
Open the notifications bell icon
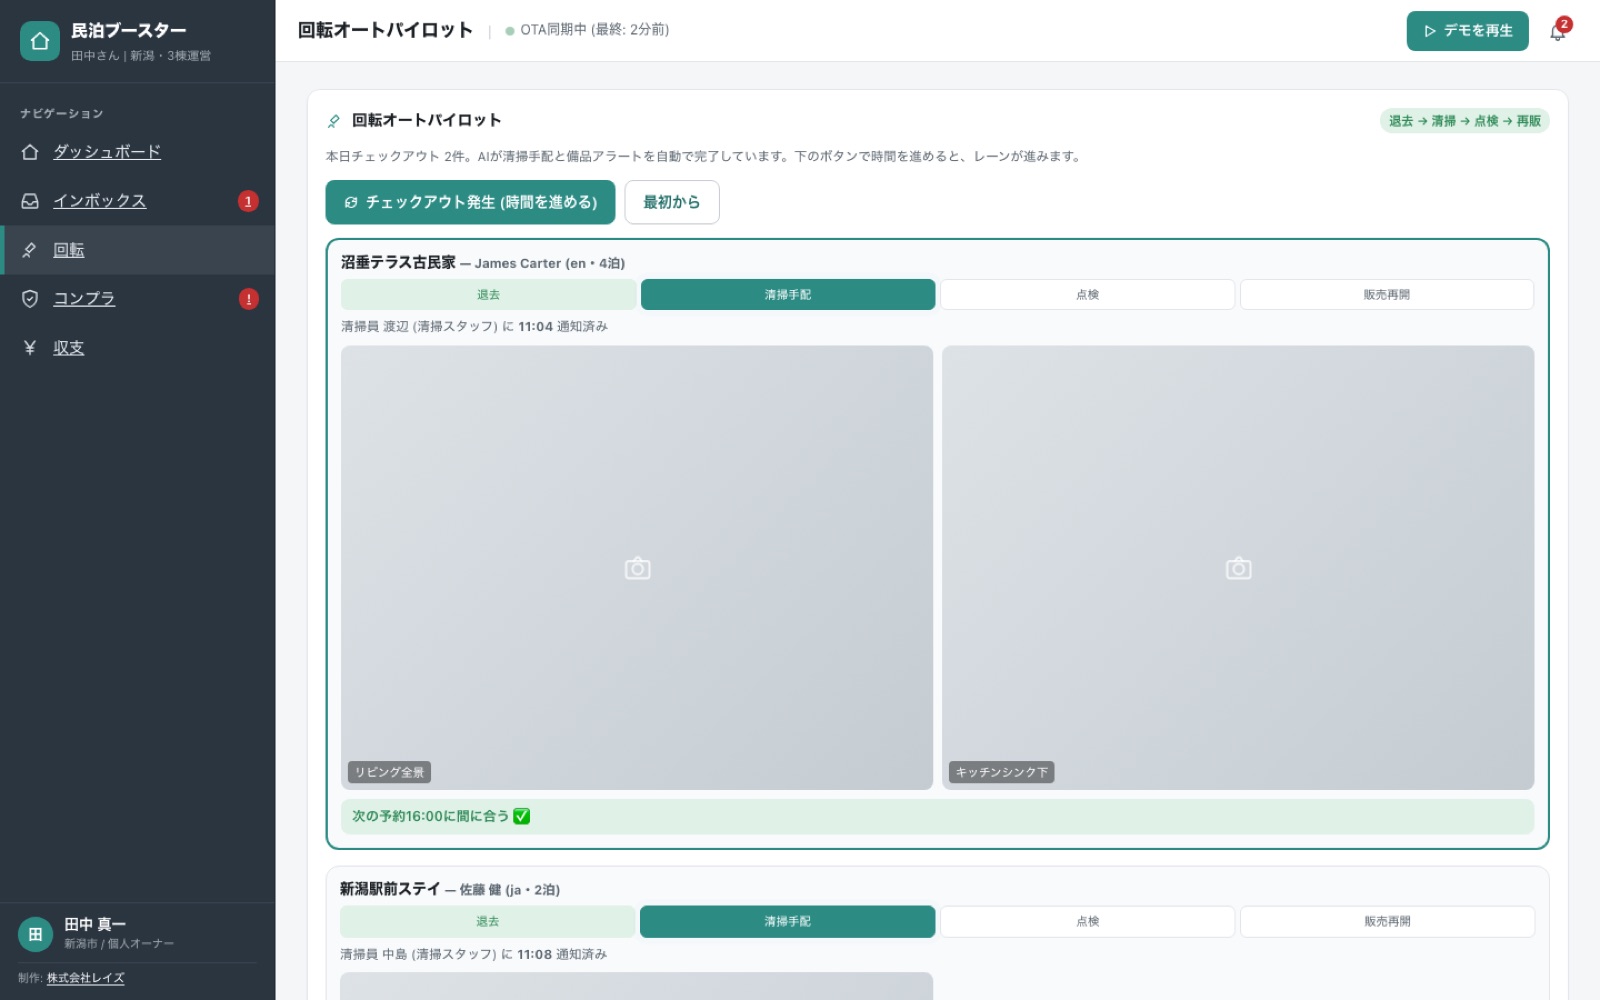(x=1557, y=31)
